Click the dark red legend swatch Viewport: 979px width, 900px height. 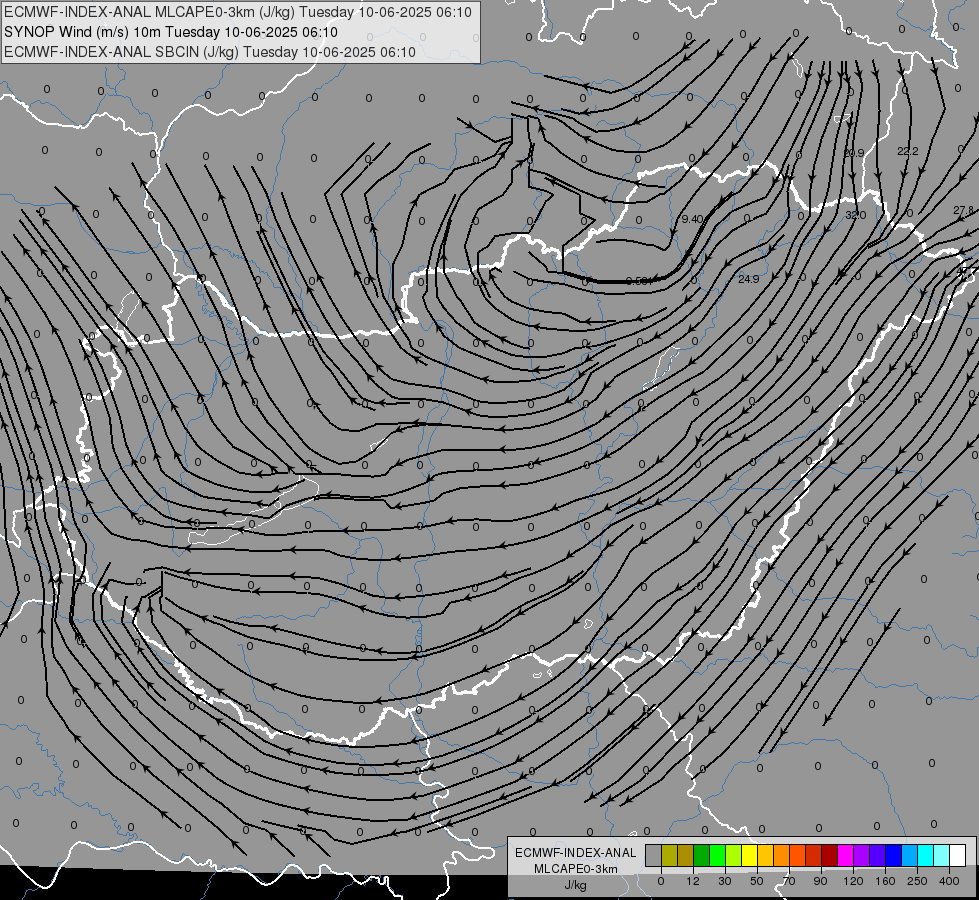(x=829, y=855)
